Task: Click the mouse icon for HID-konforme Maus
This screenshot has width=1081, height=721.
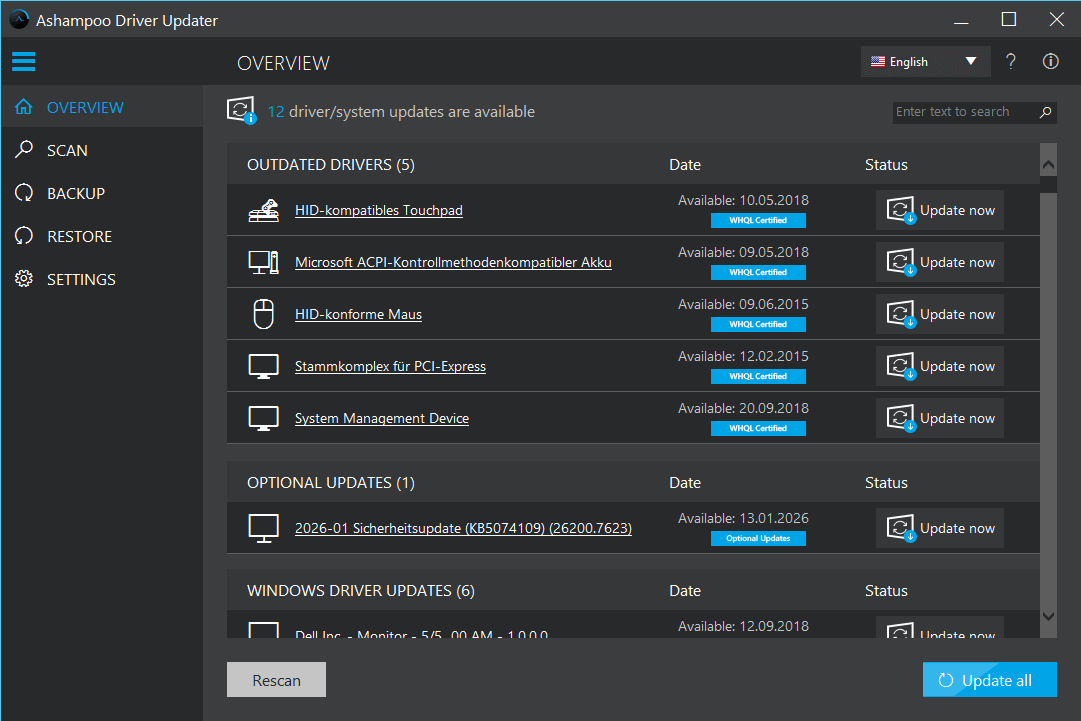Action: 263,315
